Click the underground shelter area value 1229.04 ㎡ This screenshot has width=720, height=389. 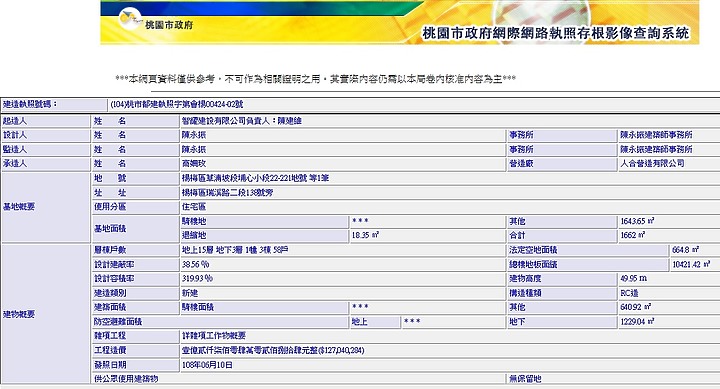pos(637,322)
